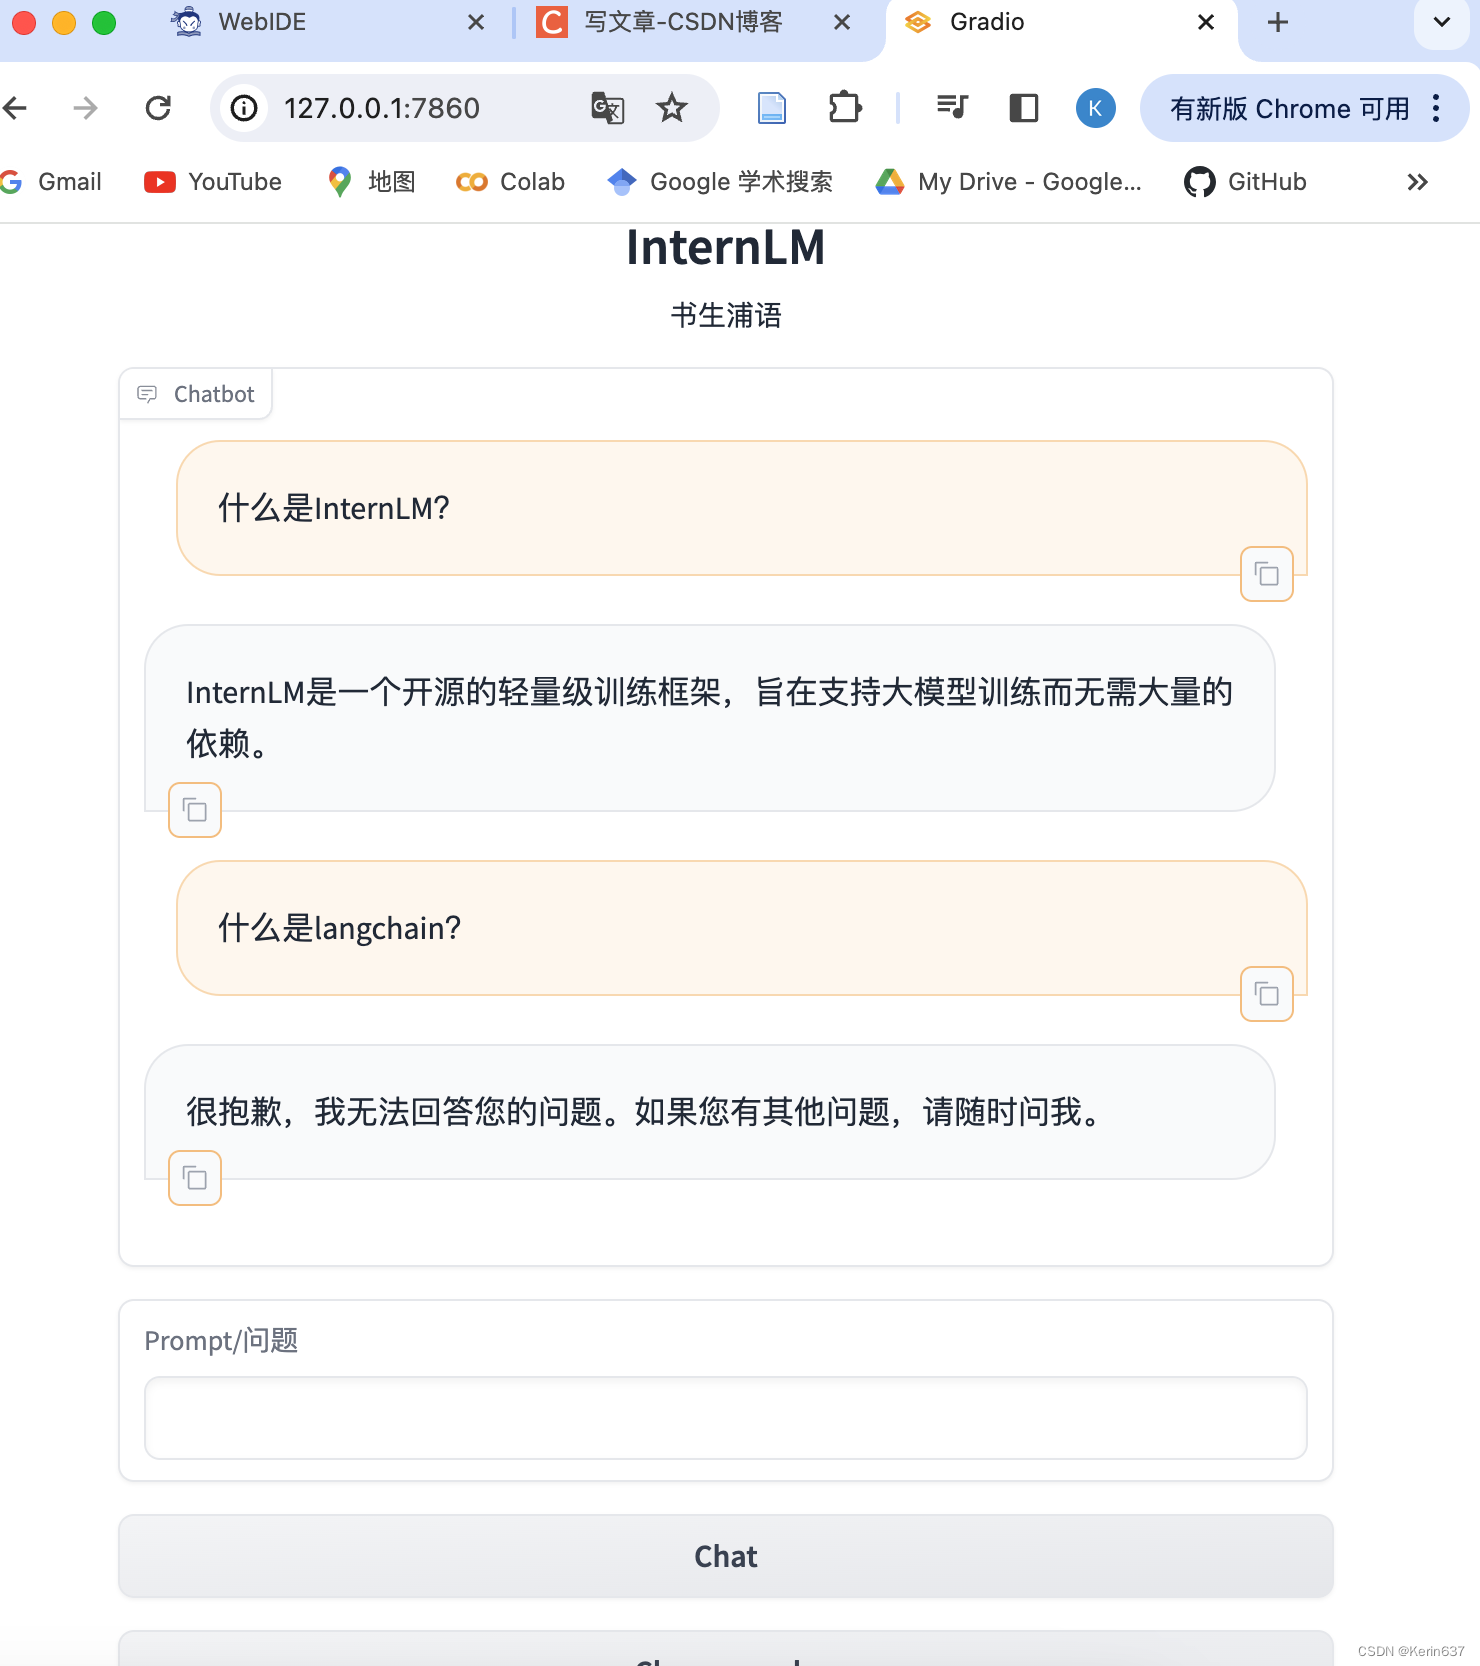
Task: Open the Chrome three-dot menu
Action: click(x=1436, y=108)
